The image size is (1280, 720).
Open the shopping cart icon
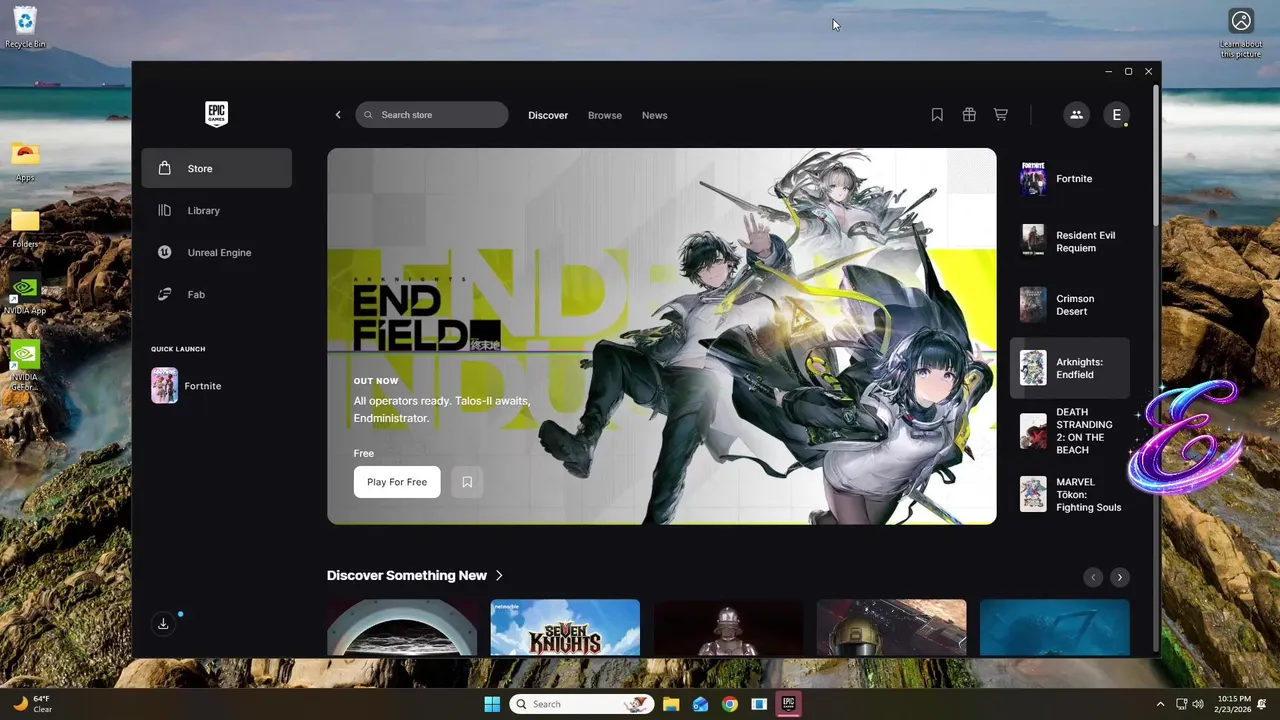(x=1000, y=115)
